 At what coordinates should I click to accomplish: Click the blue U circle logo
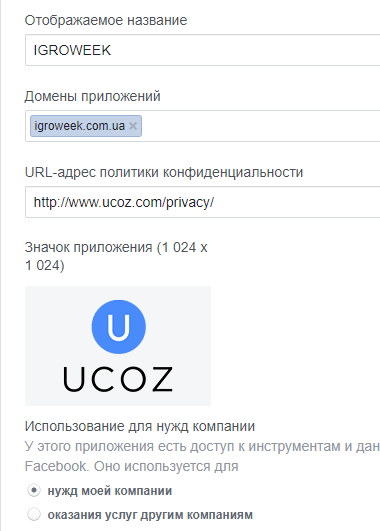(x=119, y=327)
